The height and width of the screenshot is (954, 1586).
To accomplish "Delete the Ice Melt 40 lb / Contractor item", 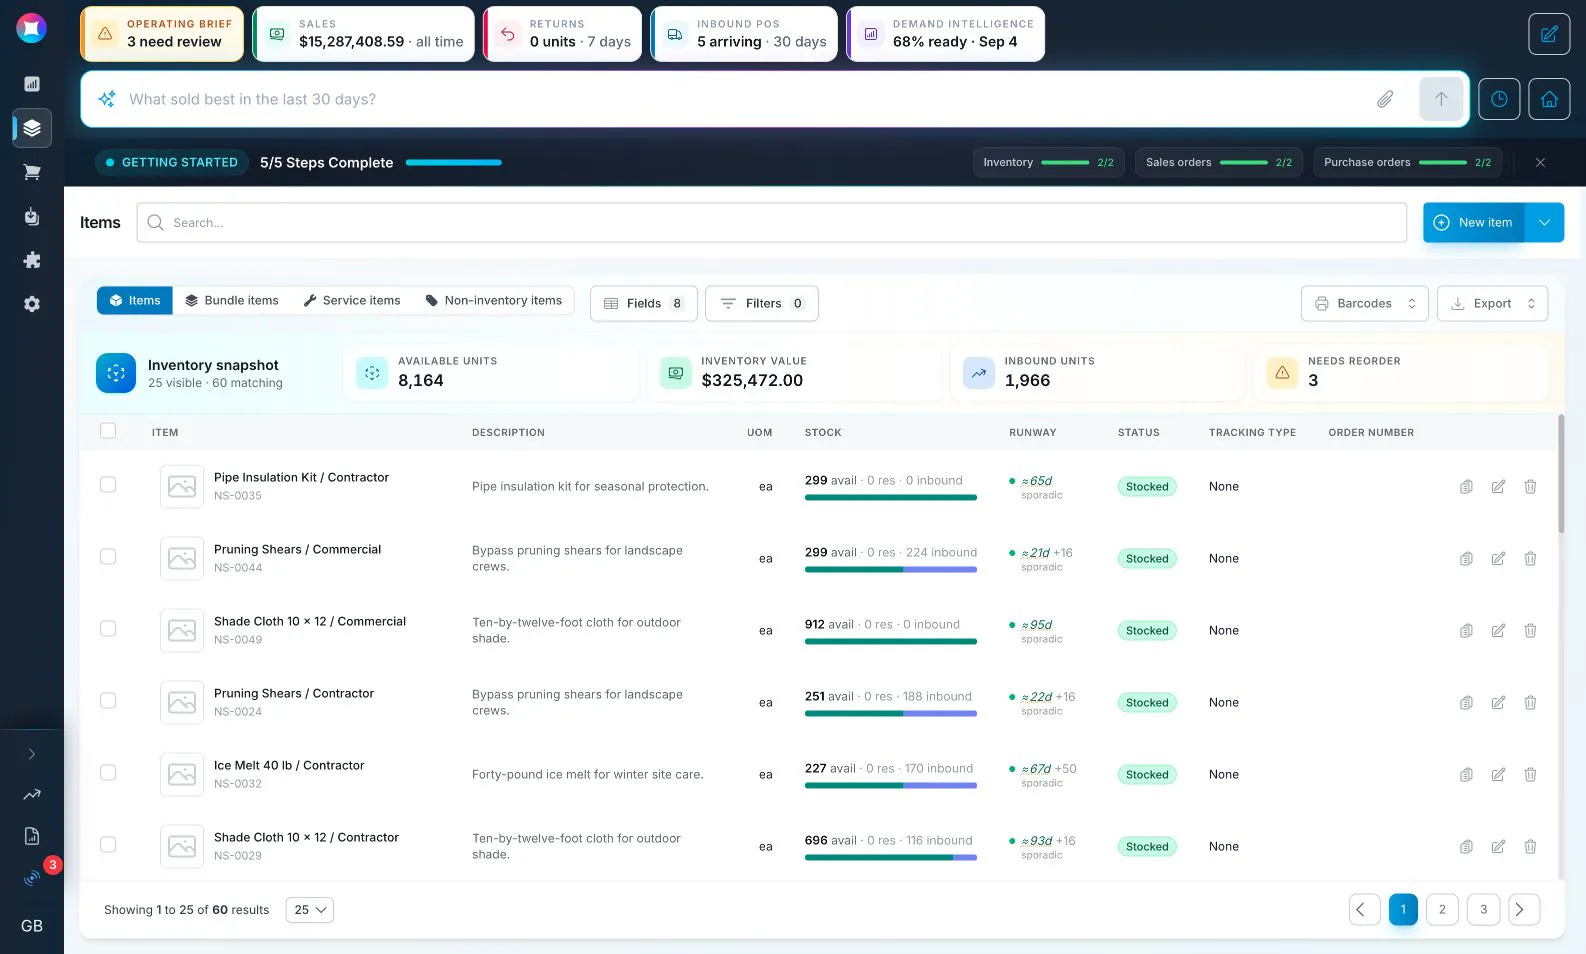I will click(x=1530, y=775).
